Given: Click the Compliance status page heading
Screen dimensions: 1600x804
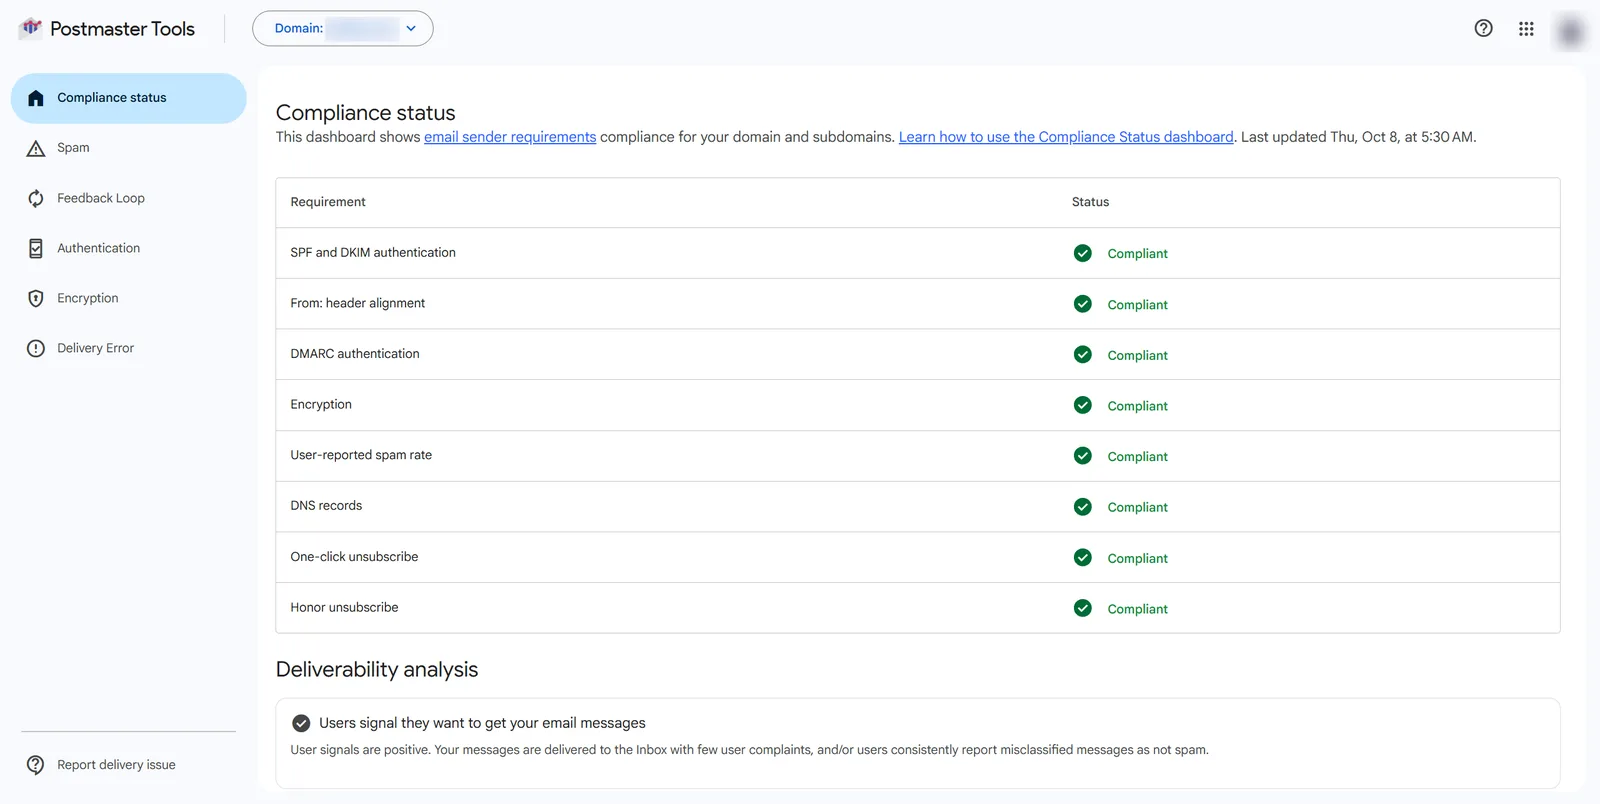Looking at the screenshot, I should tap(365, 113).
